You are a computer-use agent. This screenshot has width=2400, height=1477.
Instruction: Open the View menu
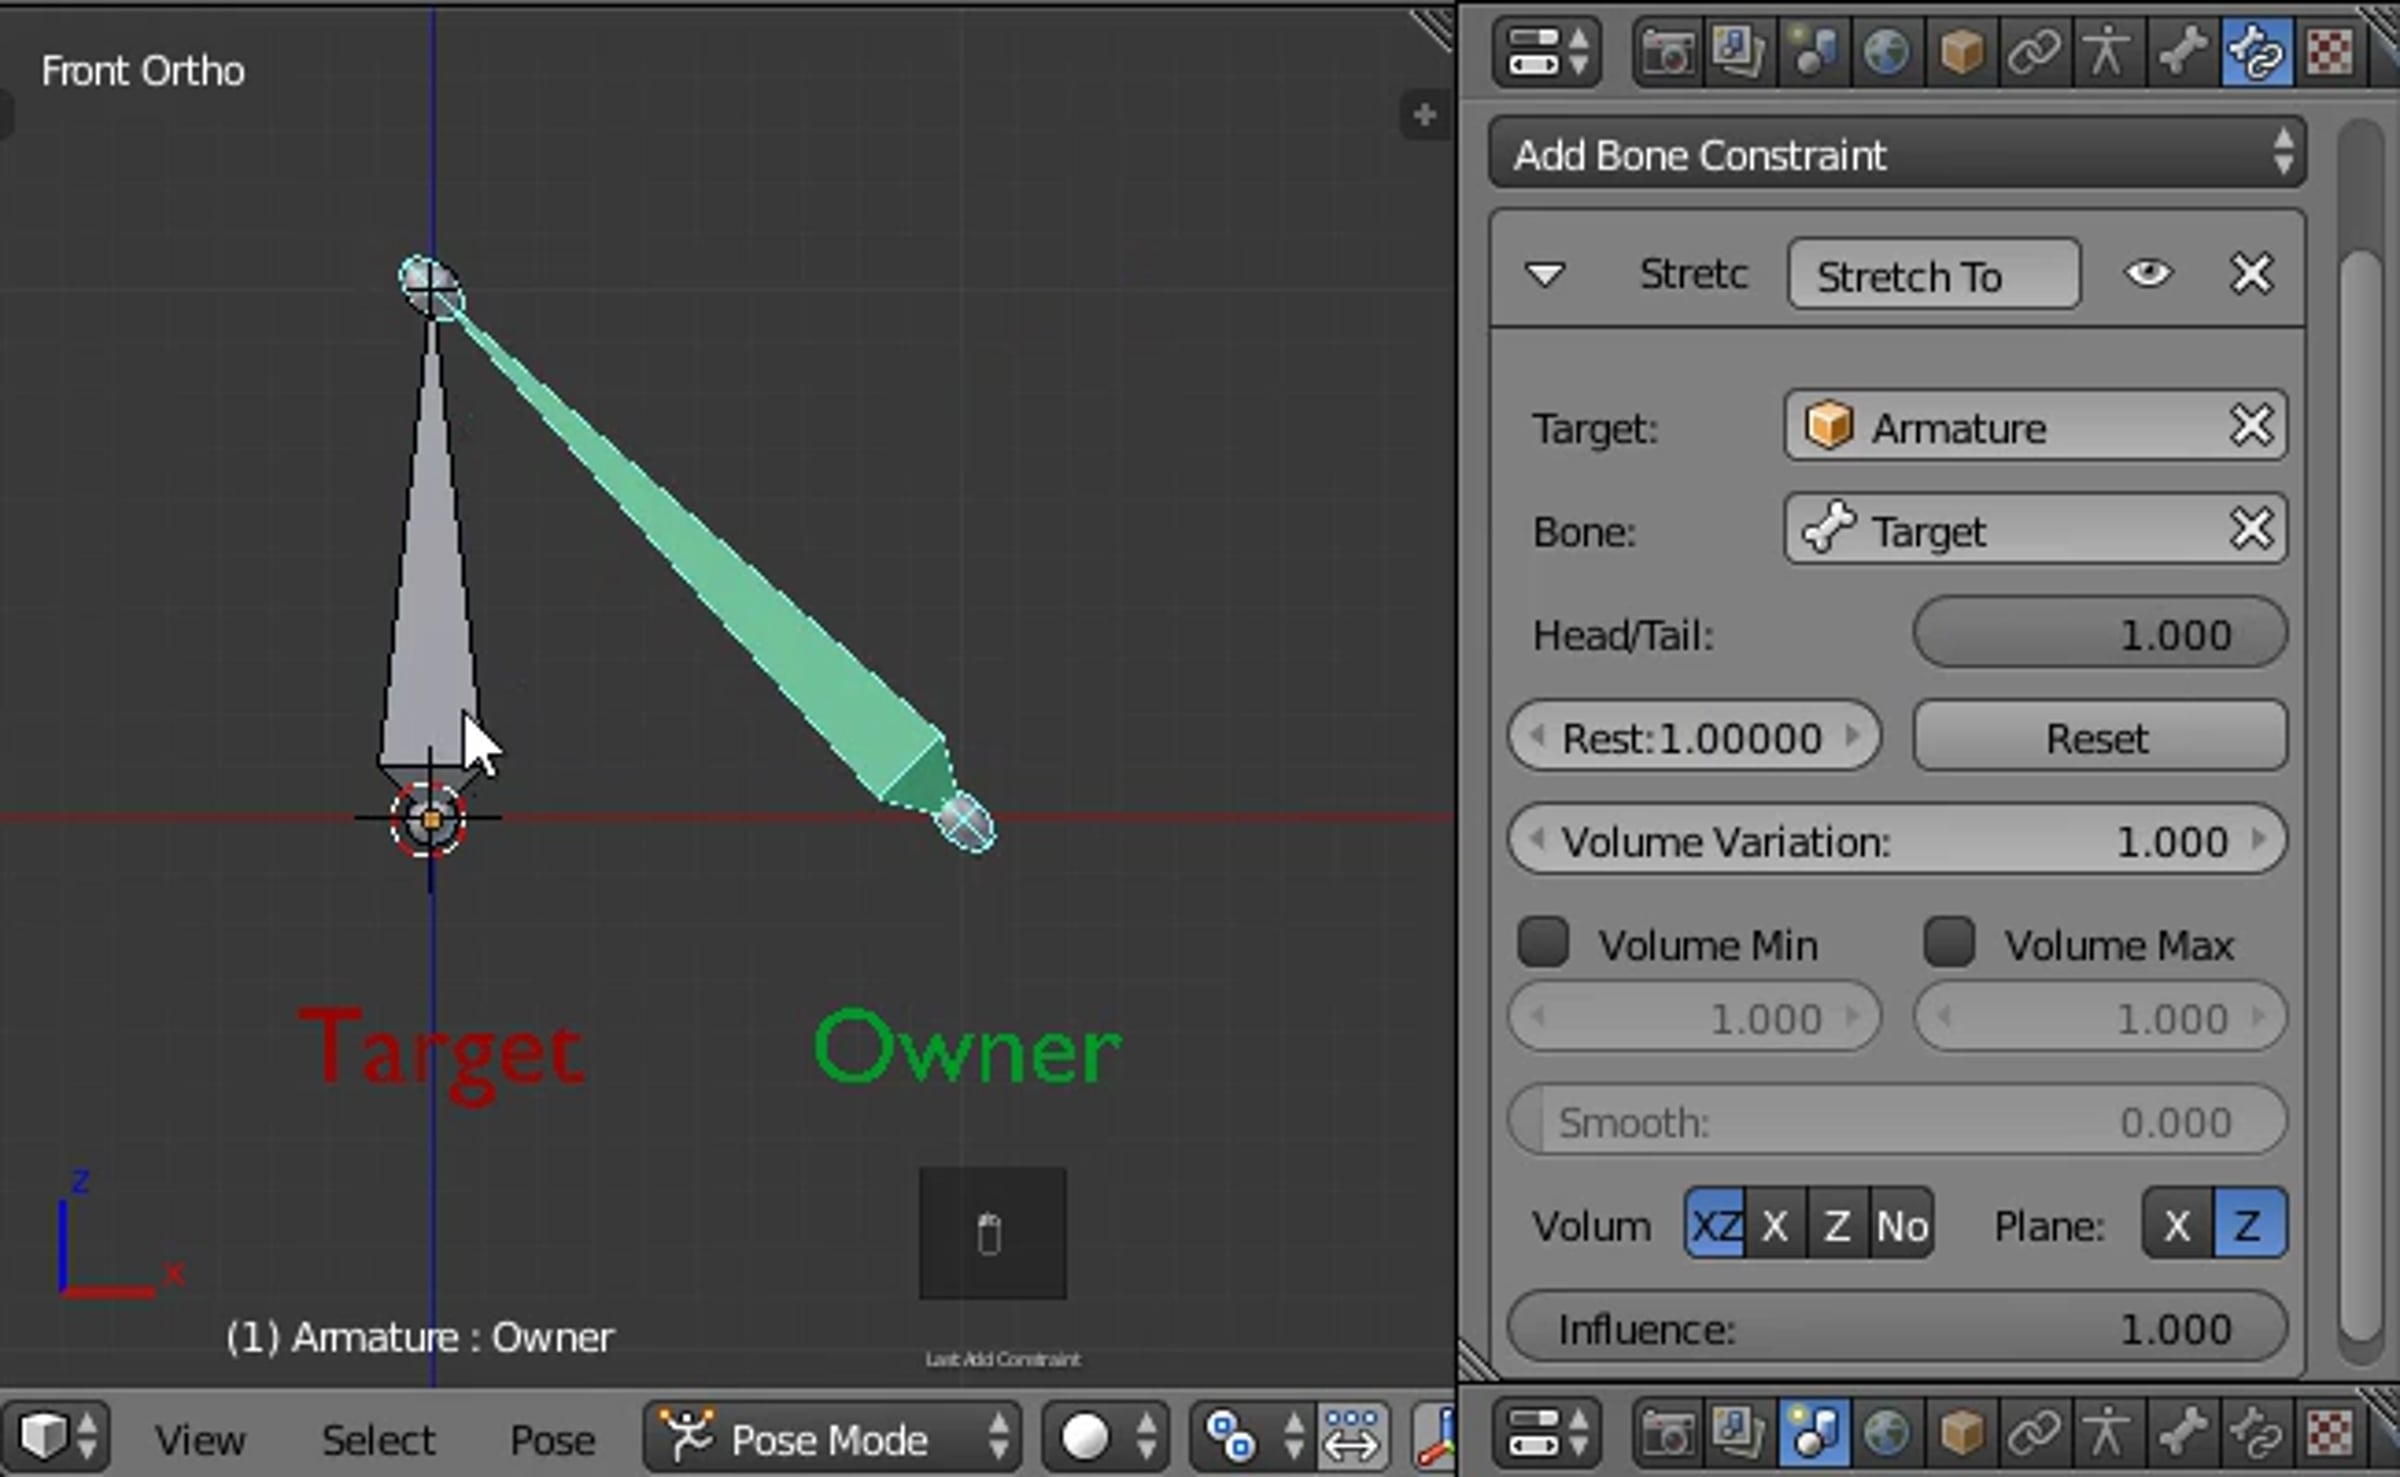point(199,1439)
